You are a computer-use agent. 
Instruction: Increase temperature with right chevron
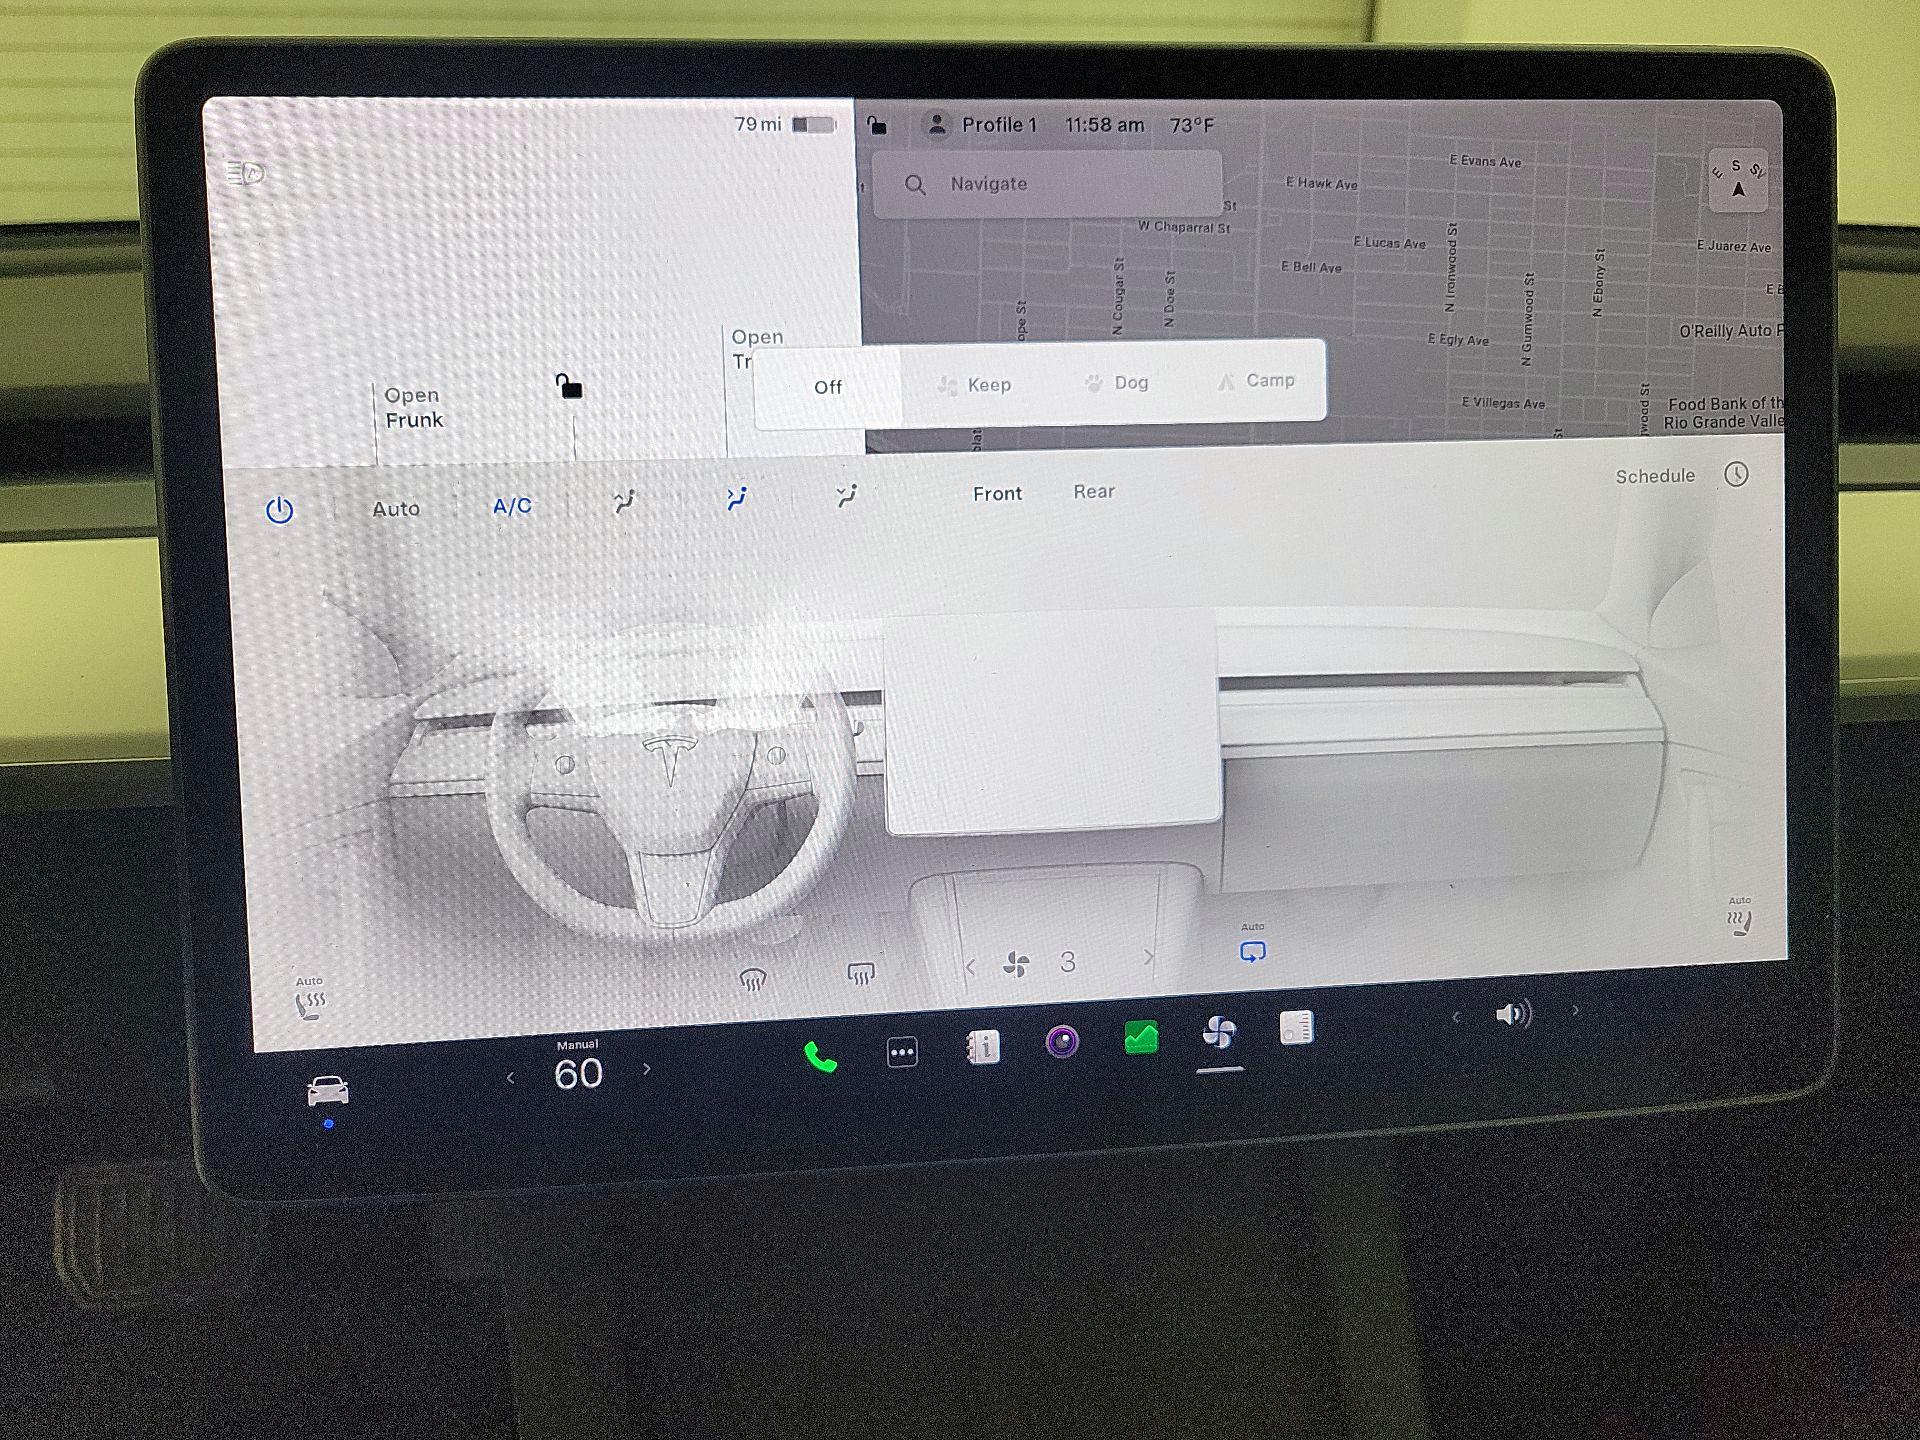(647, 1069)
